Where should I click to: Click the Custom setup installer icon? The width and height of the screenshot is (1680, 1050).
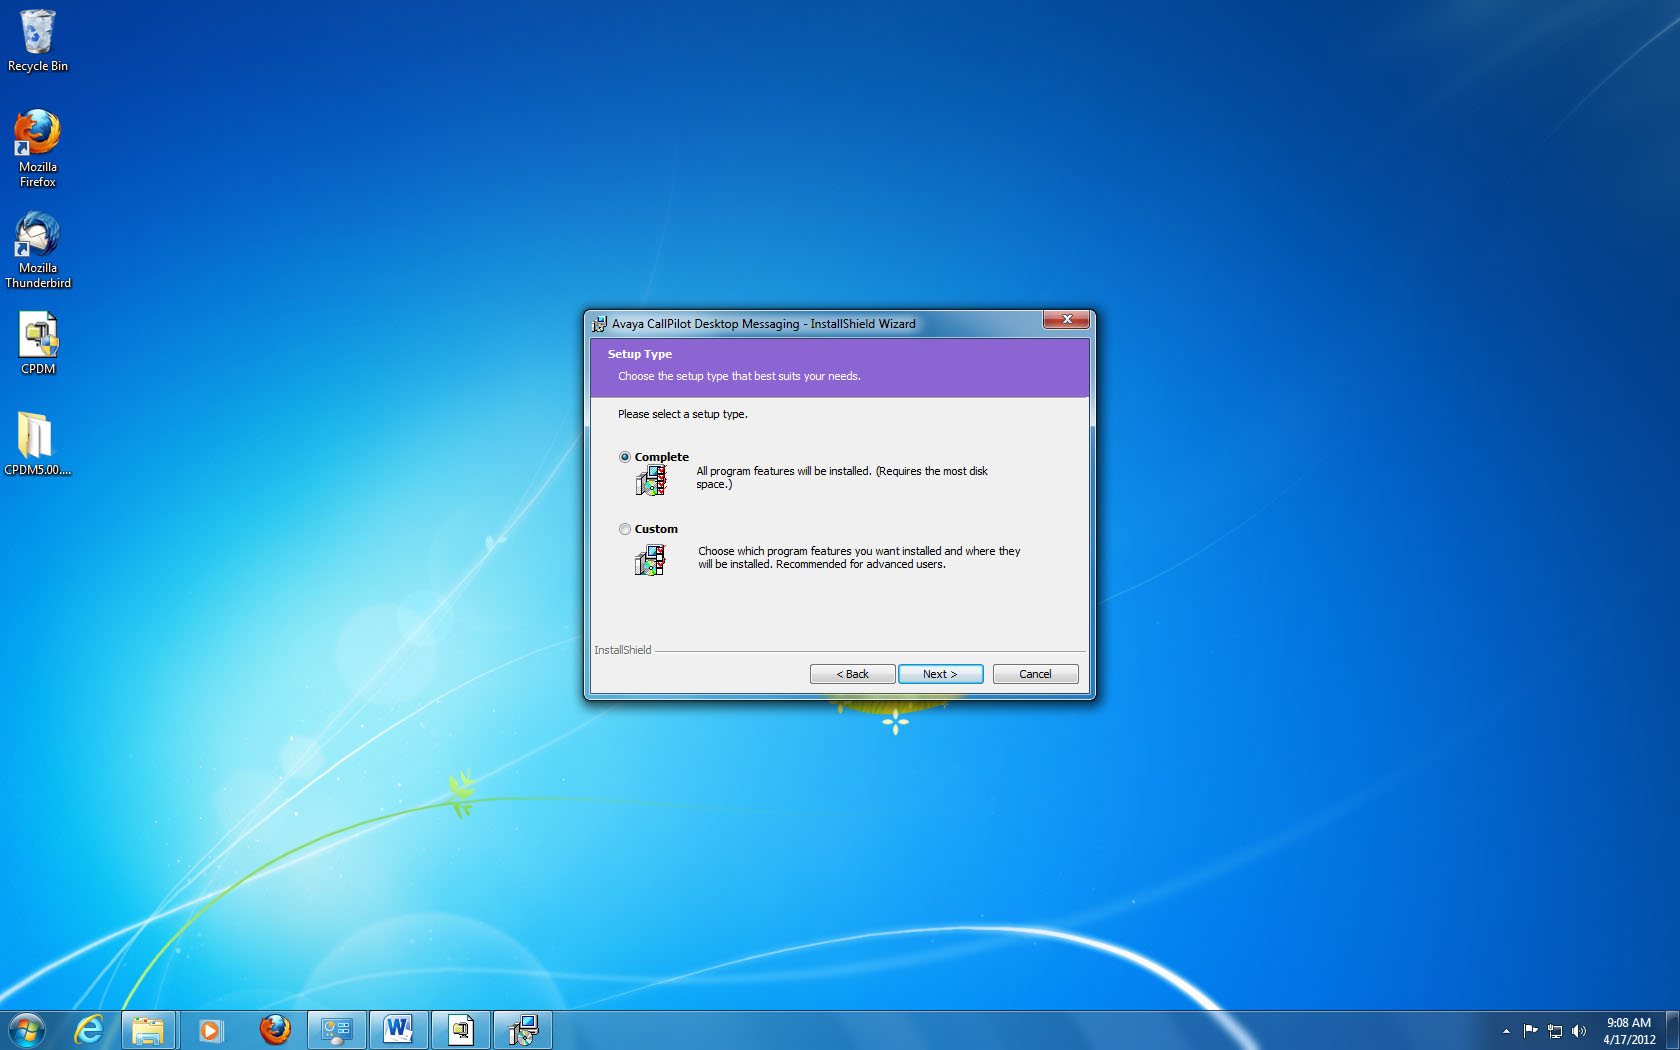coord(650,560)
